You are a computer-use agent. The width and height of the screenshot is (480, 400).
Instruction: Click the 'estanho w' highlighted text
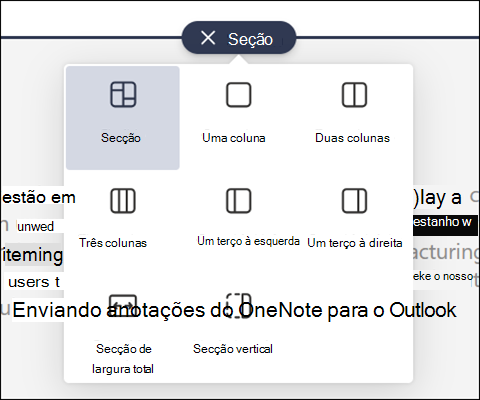[x=442, y=222]
